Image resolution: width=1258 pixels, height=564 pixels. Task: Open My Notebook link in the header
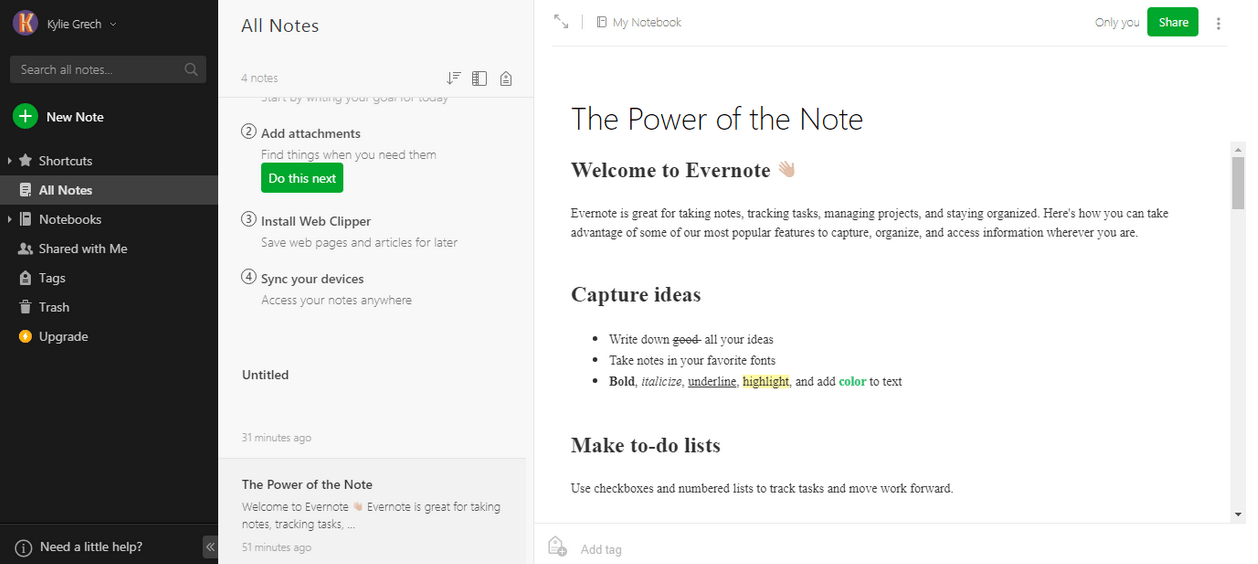point(647,22)
